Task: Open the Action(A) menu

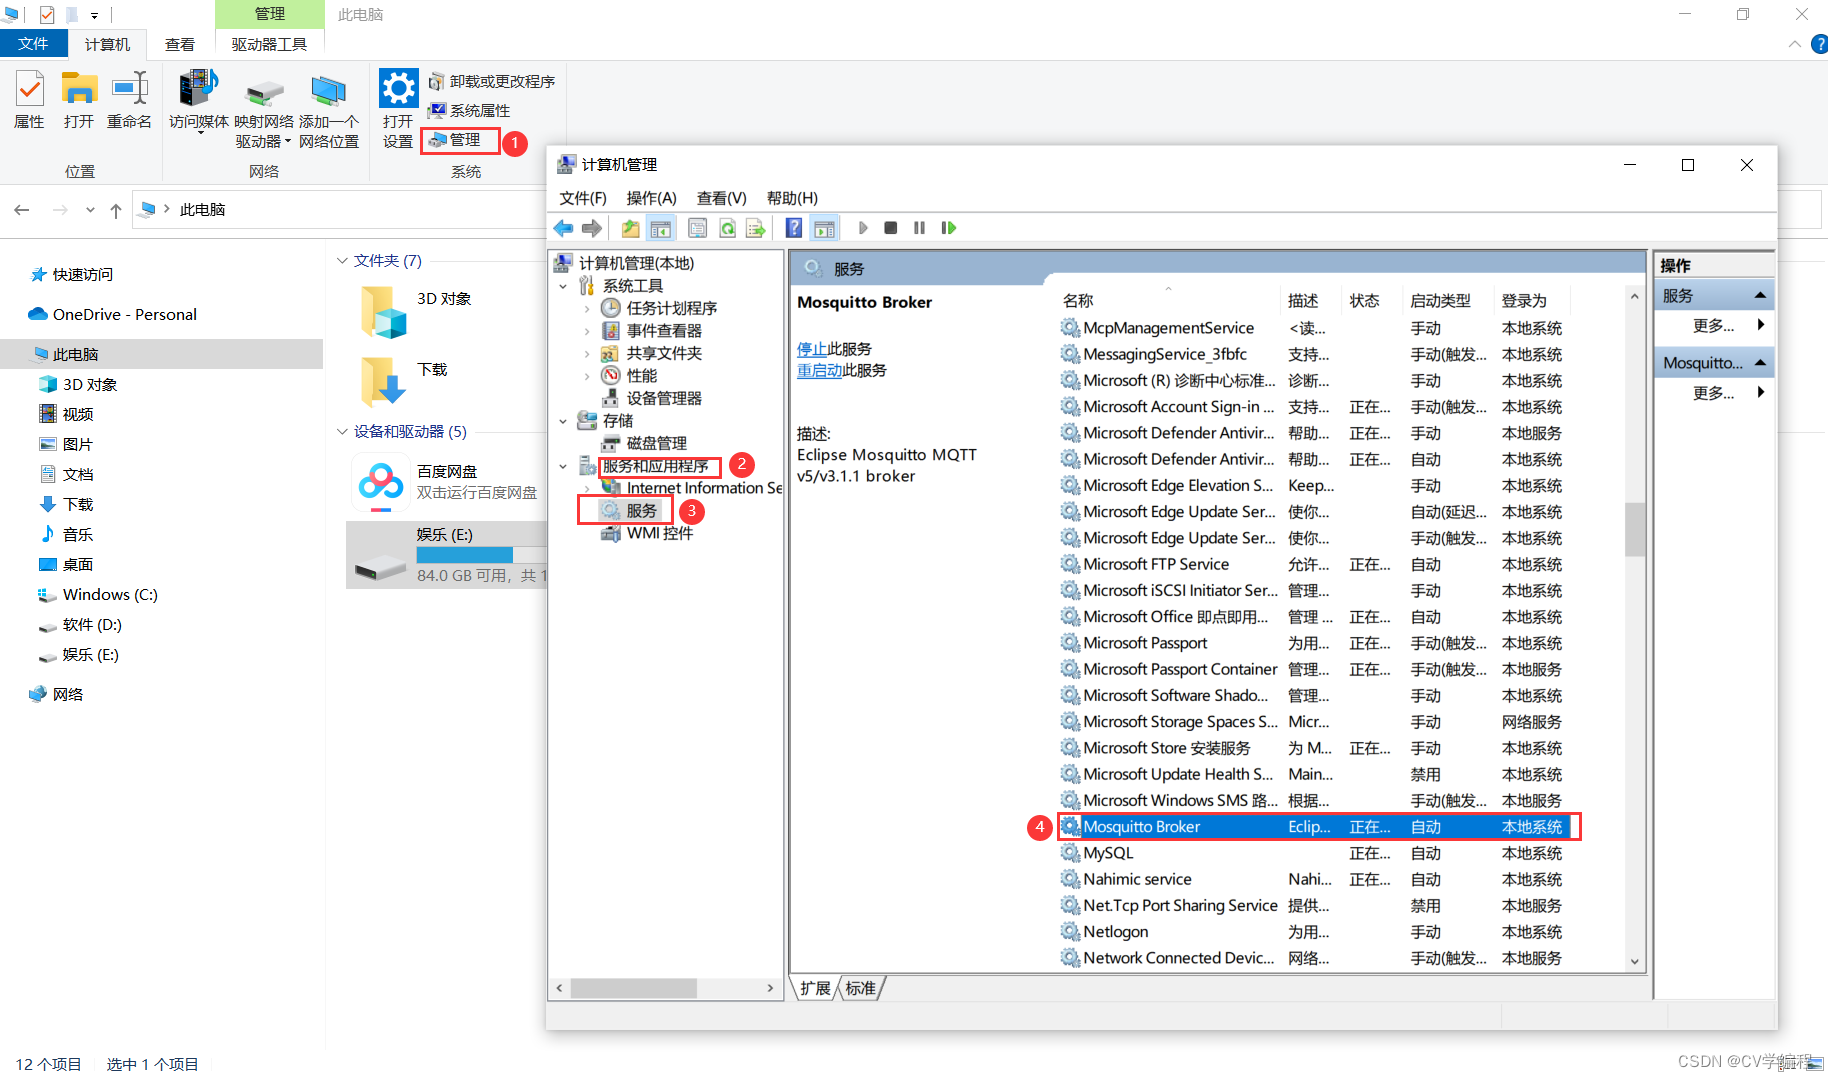Action: [x=651, y=198]
